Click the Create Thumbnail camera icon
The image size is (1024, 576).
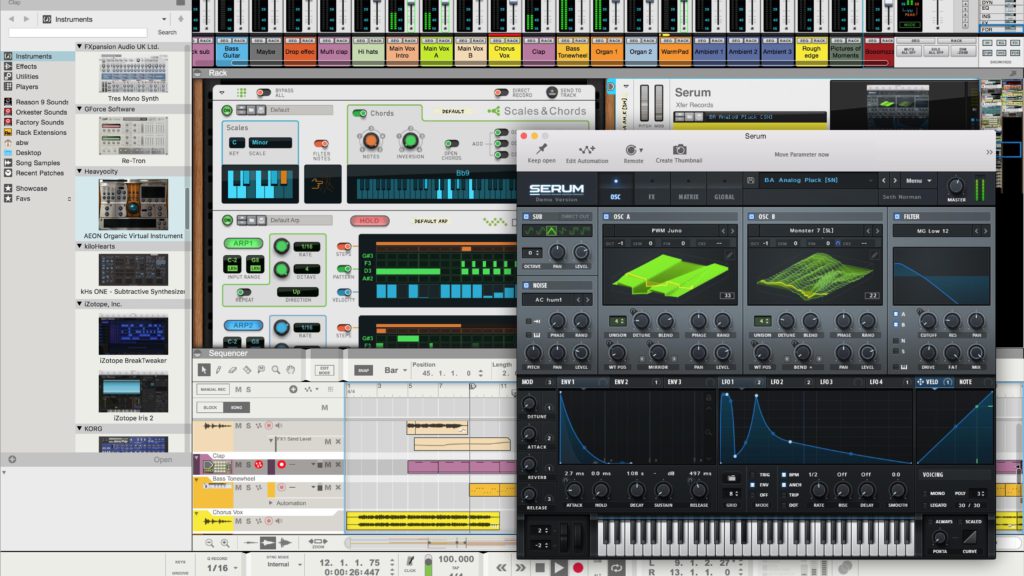click(679, 150)
